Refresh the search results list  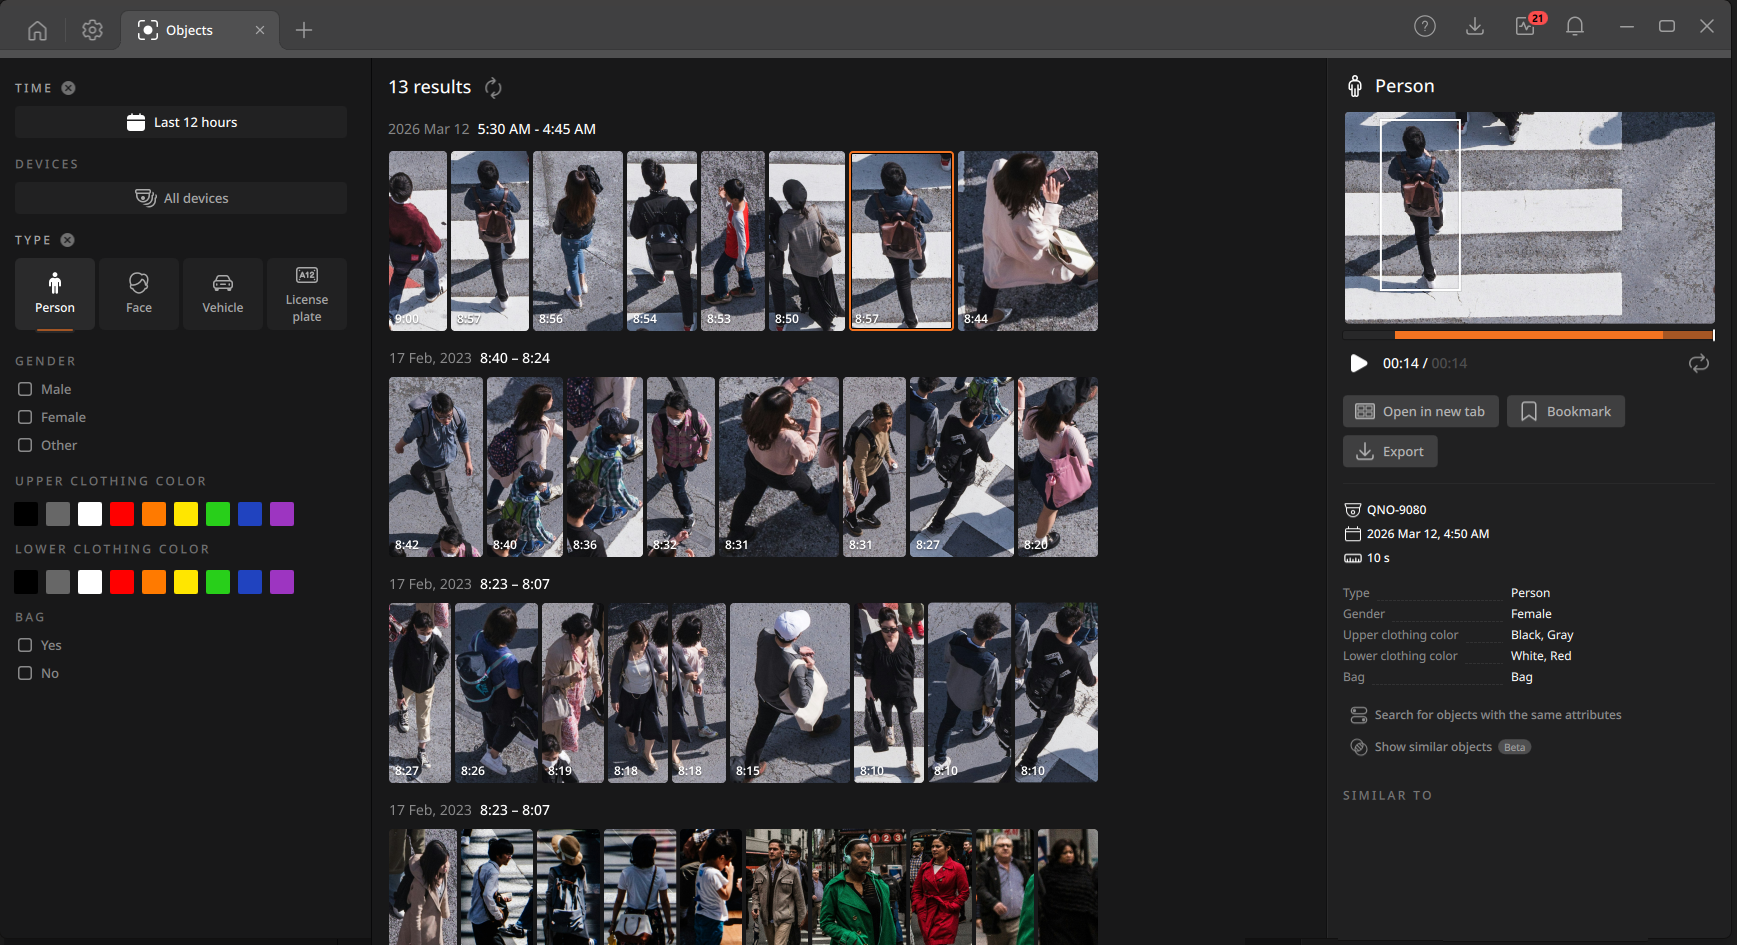tap(493, 88)
